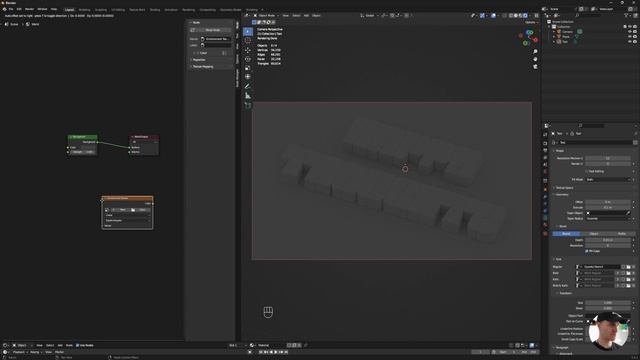Open the File menu

pos(11,9)
